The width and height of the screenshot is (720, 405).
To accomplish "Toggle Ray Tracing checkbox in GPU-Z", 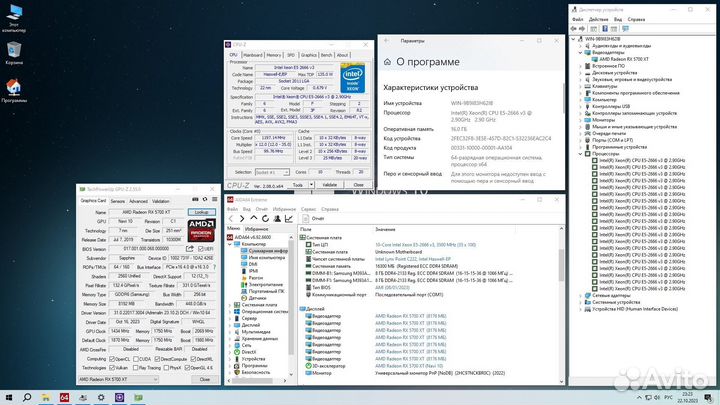I will coord(135,368).
